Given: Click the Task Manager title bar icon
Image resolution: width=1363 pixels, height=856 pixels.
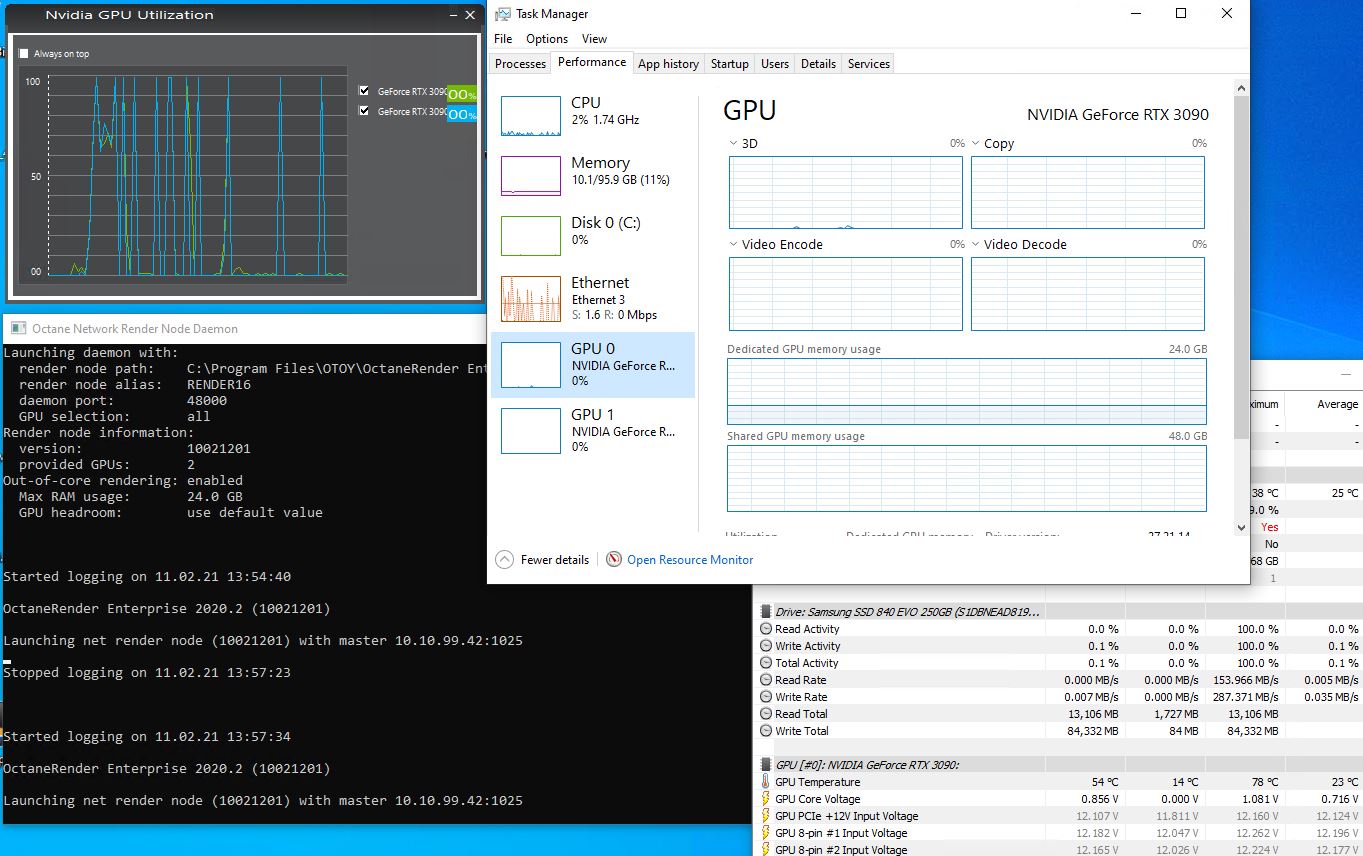Looking at the screenshot, I should [x=503, y=14].
